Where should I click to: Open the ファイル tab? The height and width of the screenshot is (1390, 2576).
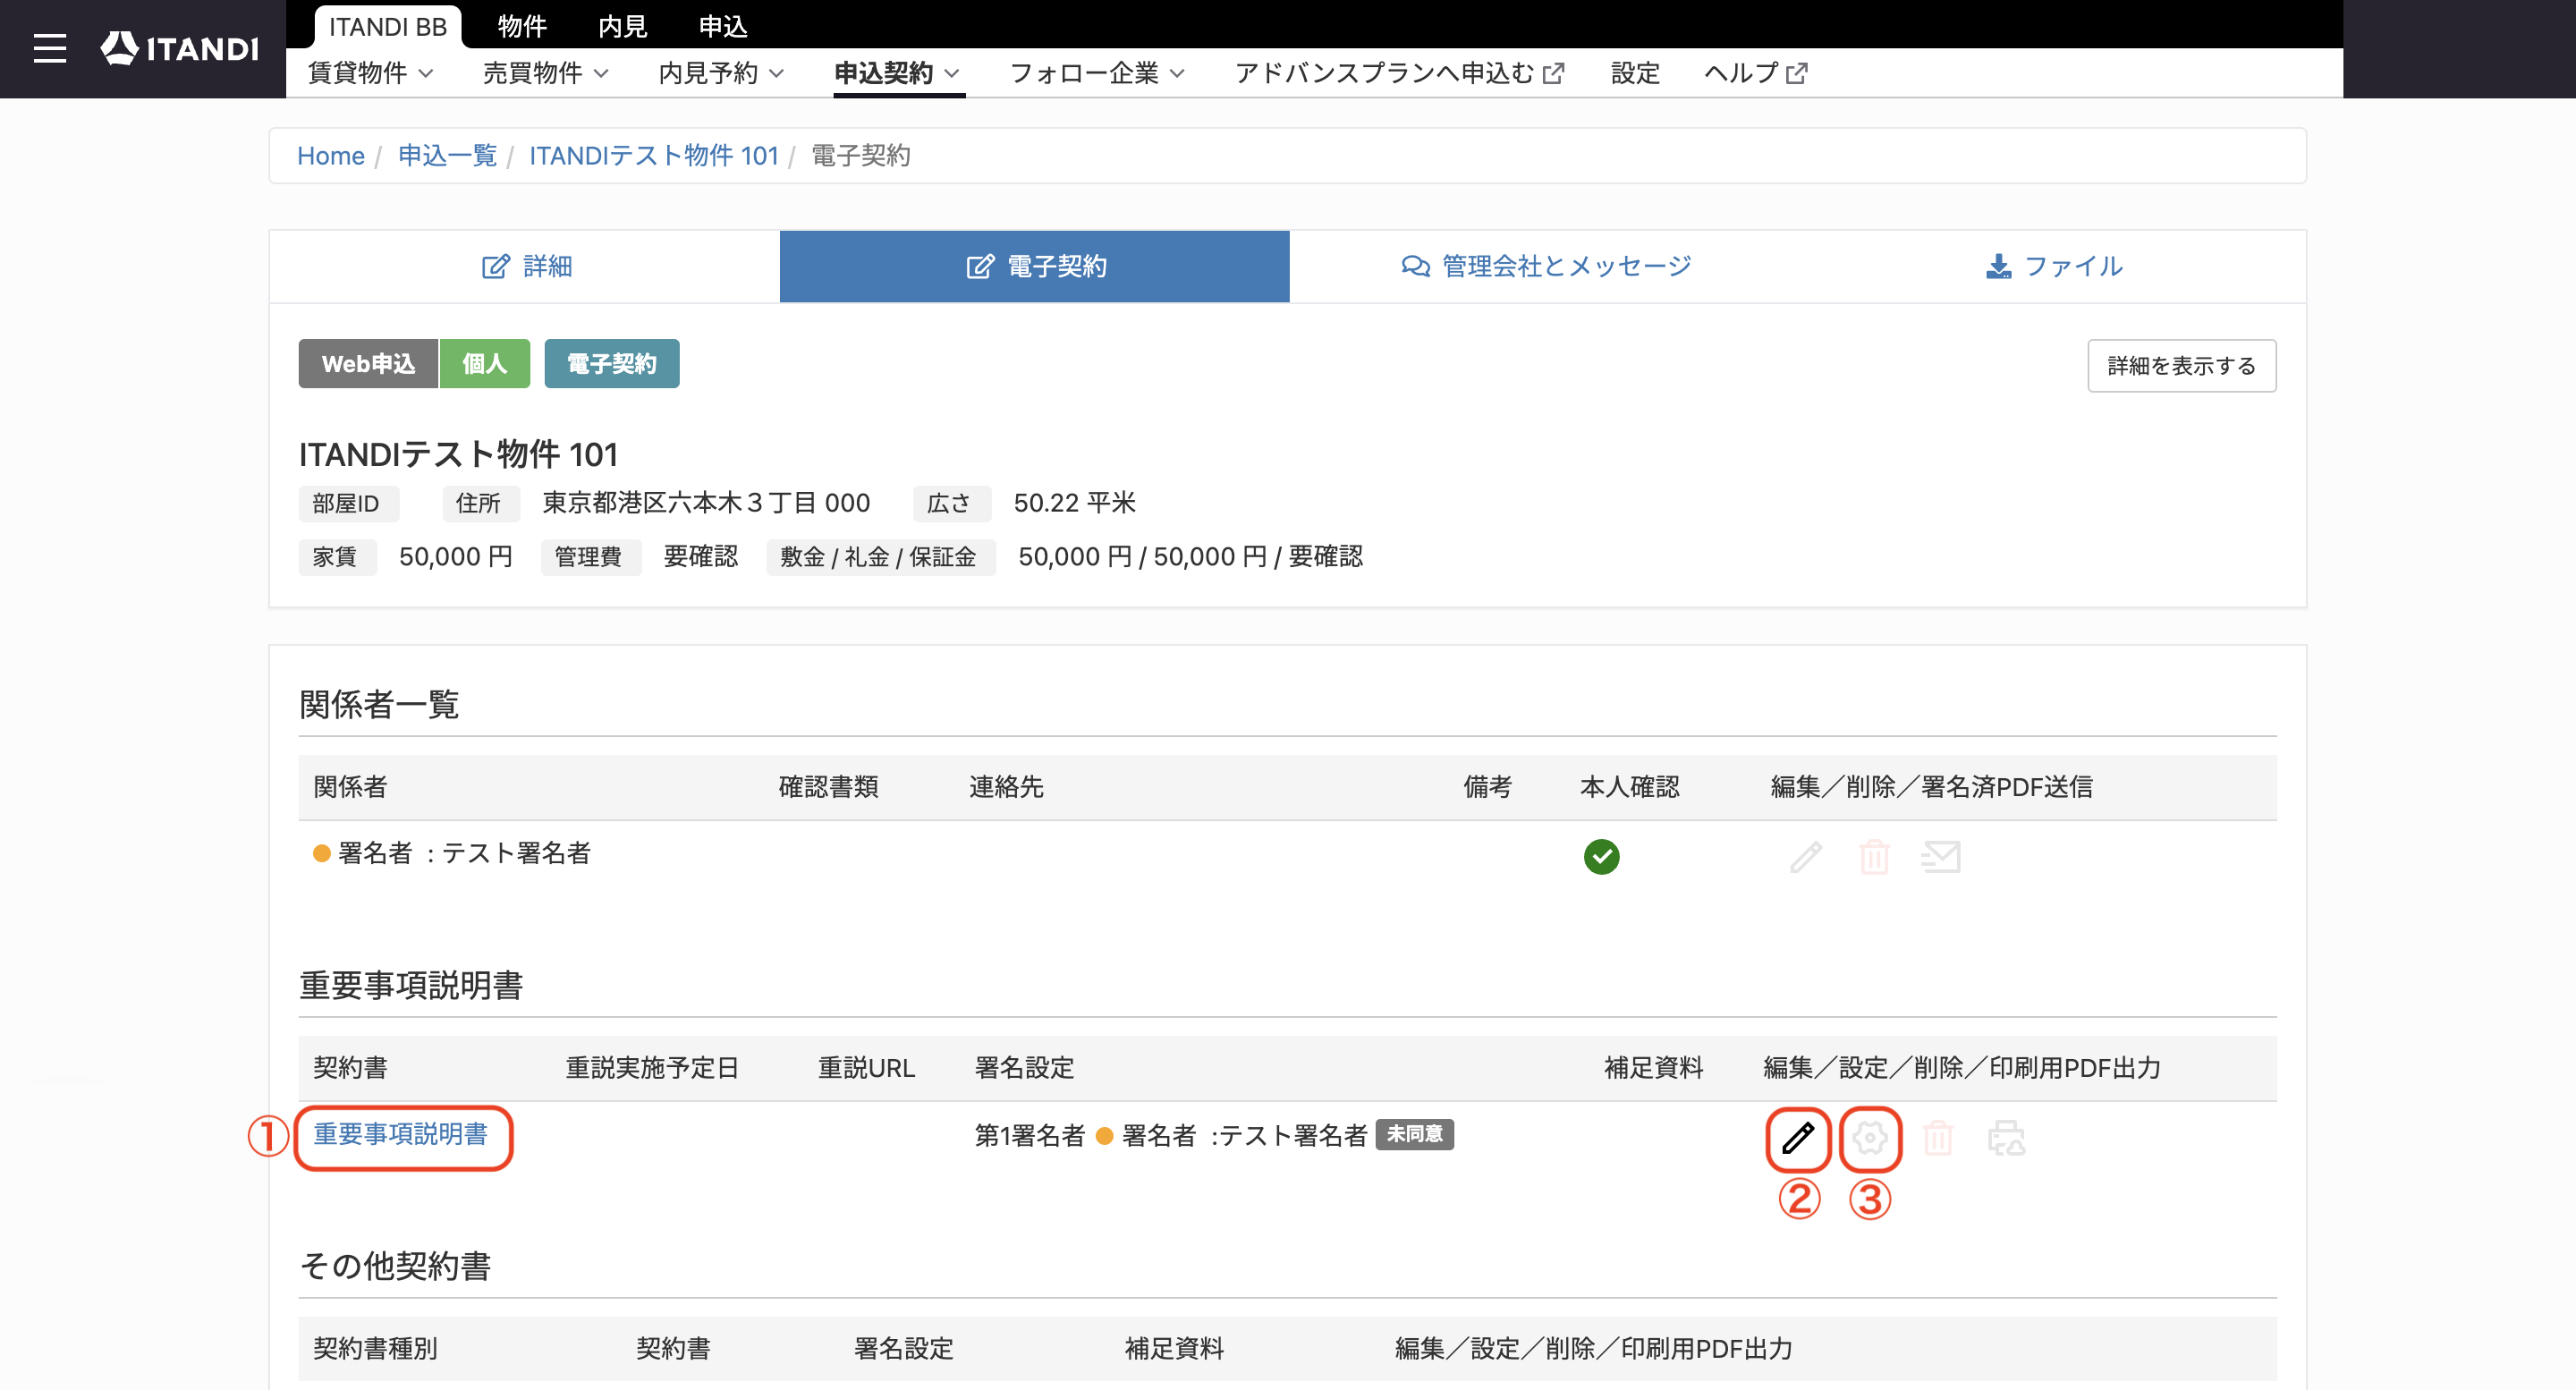point(2053,266)
